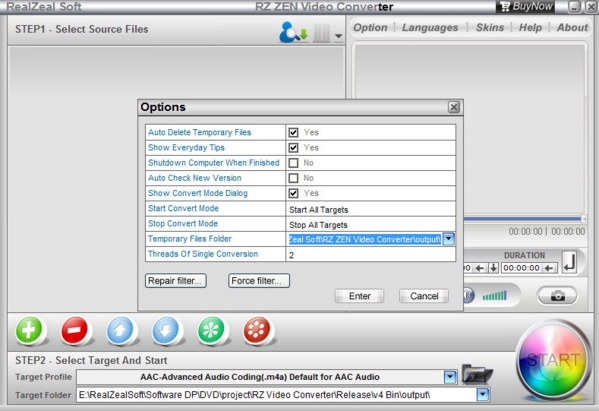Open the Help menu
Image resolution: width=599 pixels, height=411 pixels.
530,28
